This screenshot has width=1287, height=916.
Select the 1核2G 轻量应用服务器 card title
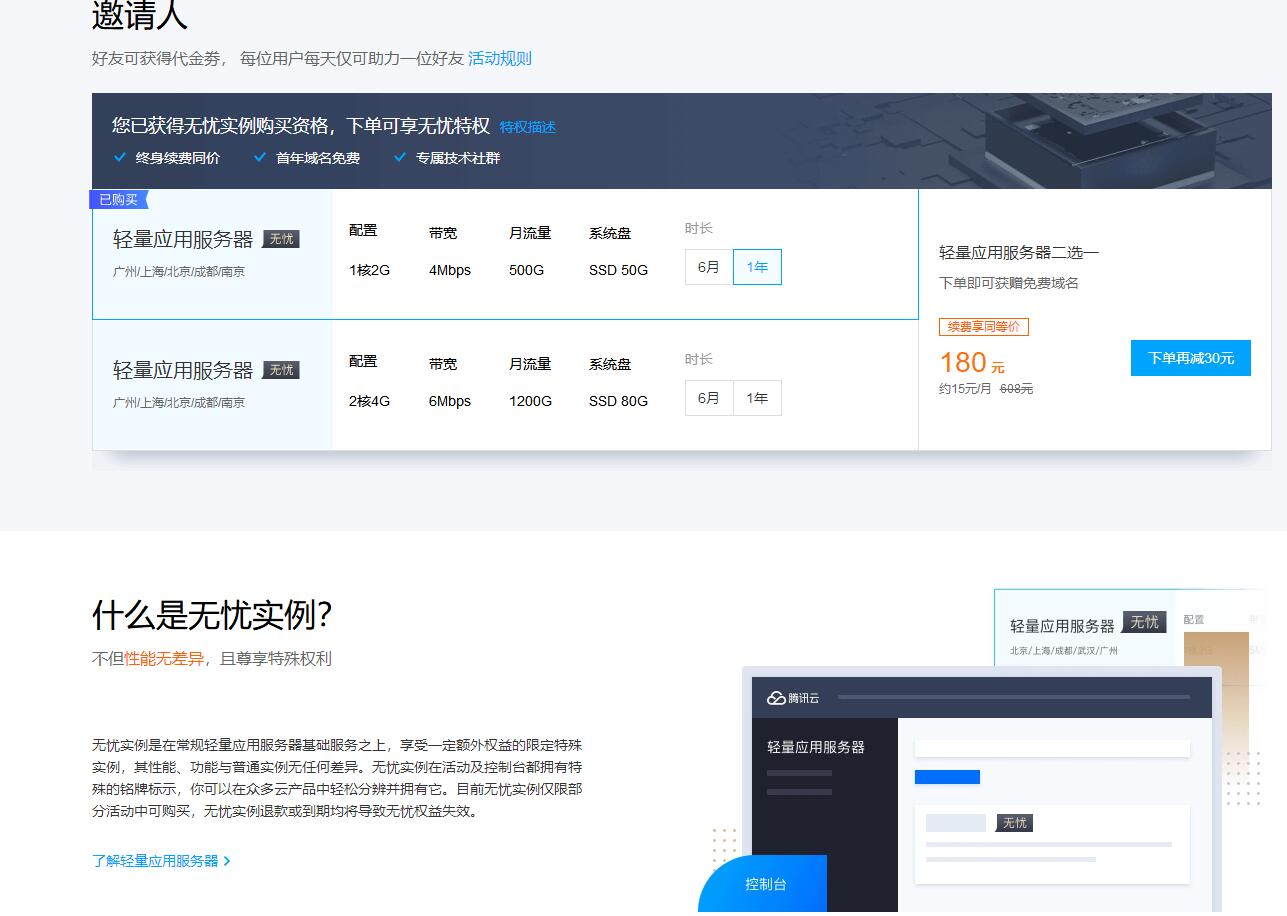(x=183, y=240)
